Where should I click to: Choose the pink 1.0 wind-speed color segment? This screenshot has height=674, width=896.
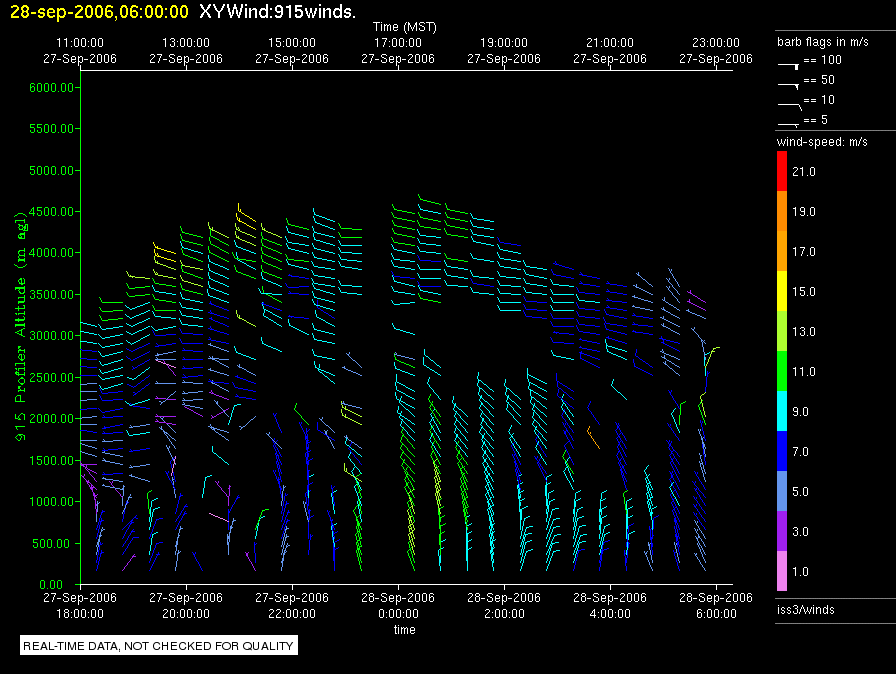tap(783, 571)
